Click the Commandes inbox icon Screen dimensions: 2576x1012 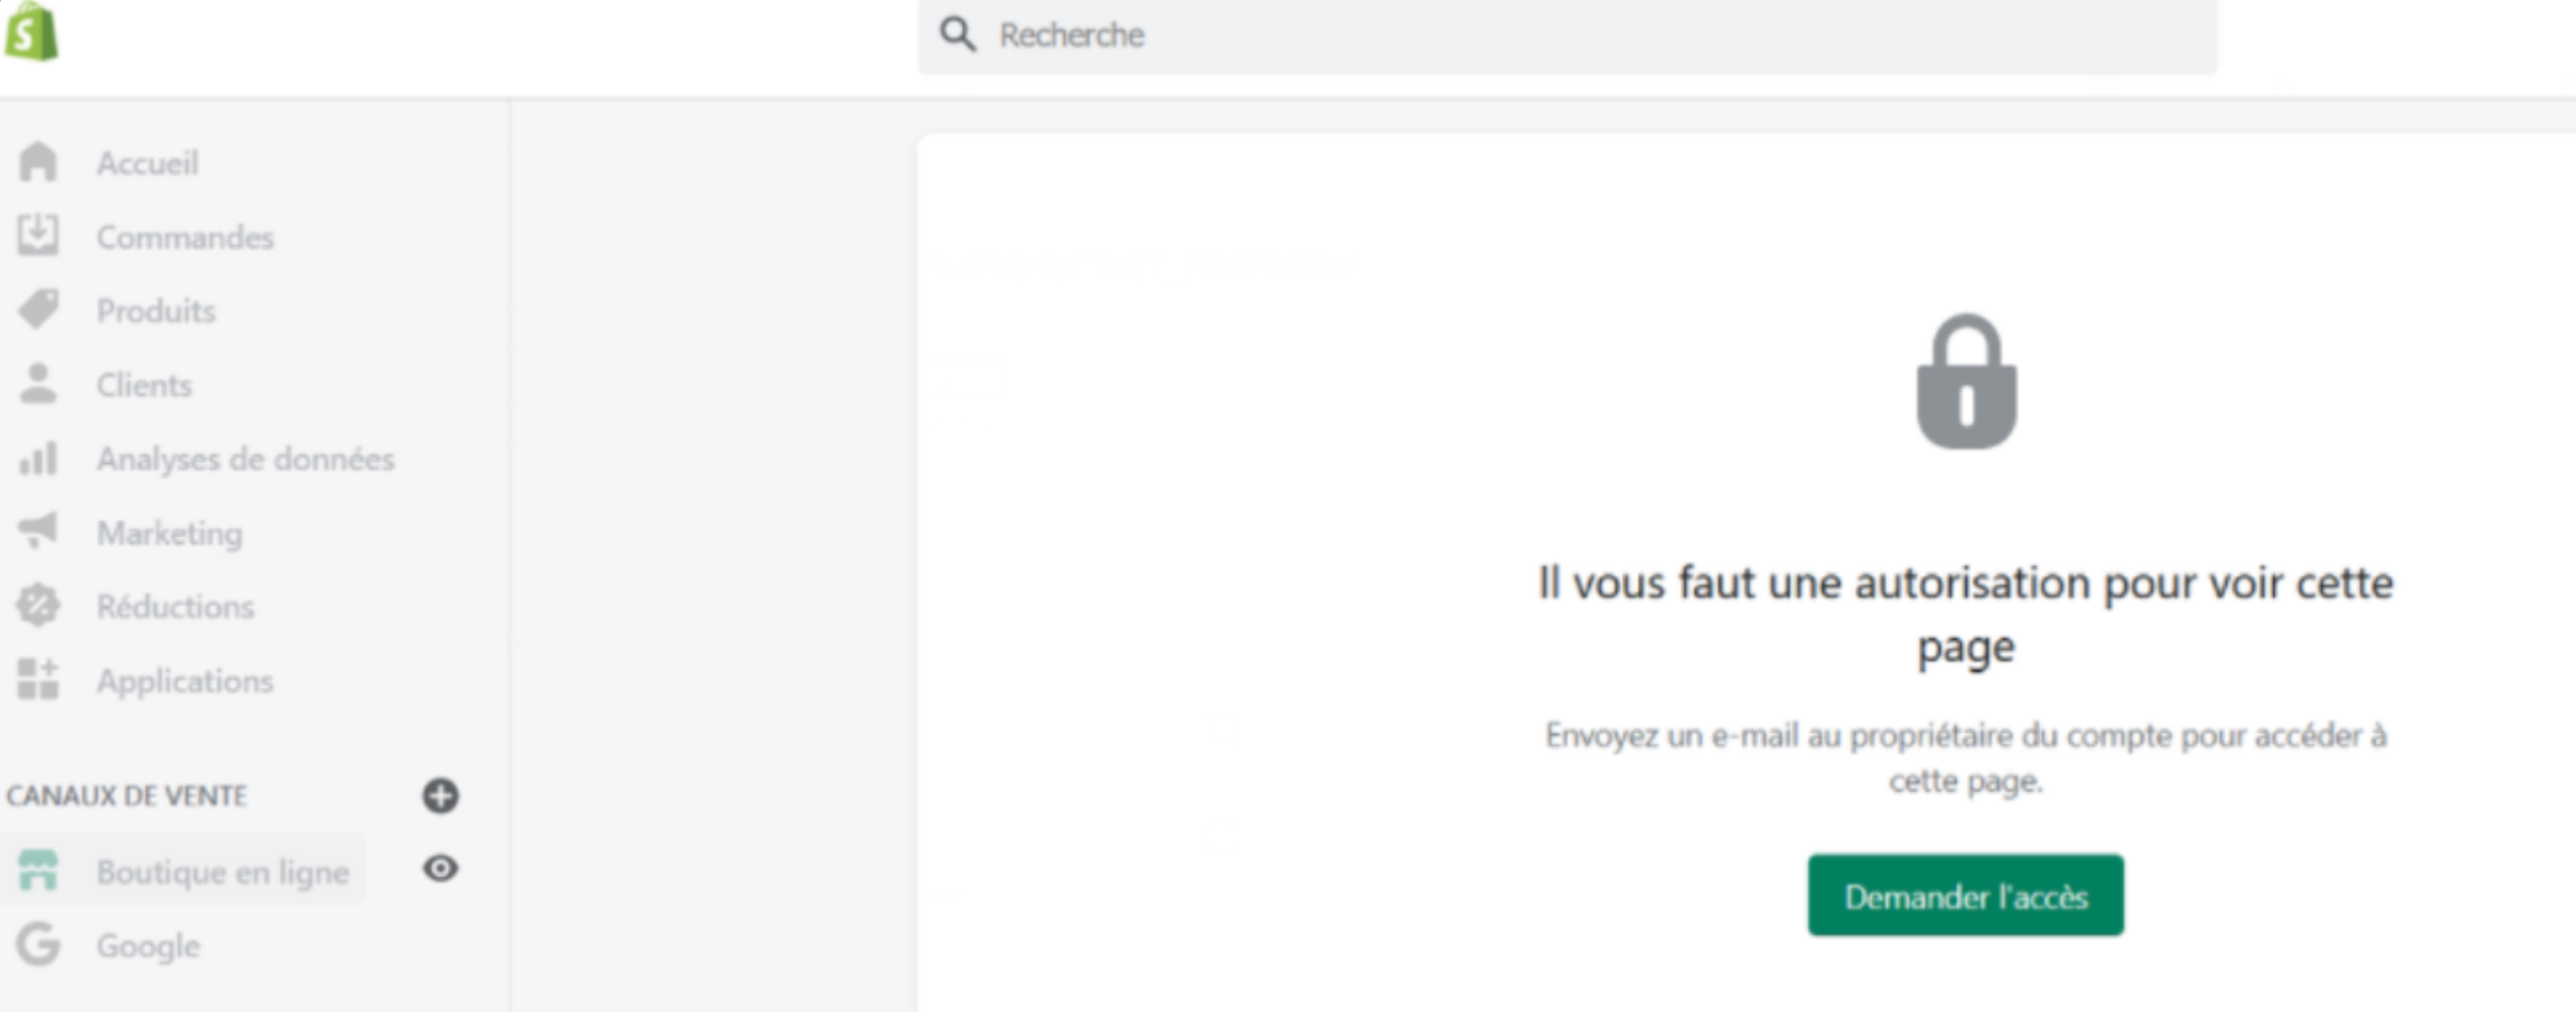[x=38, y=236]
